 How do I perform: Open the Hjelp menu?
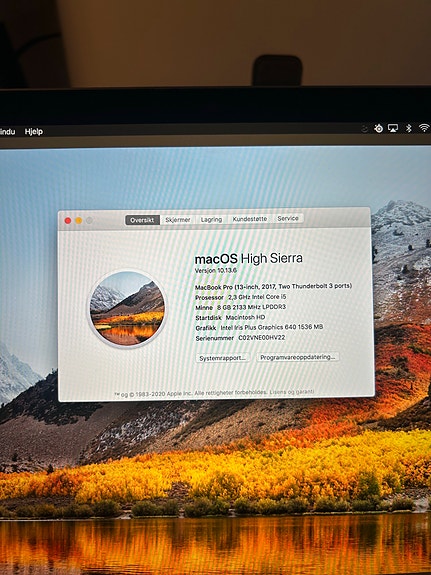34,132
